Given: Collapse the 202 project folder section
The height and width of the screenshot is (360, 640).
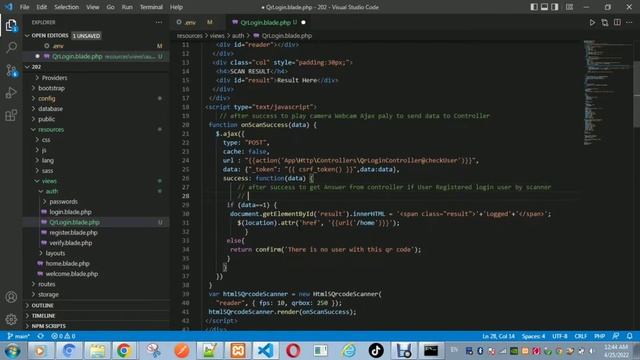Looking at the screenshot, I should 96,67.
